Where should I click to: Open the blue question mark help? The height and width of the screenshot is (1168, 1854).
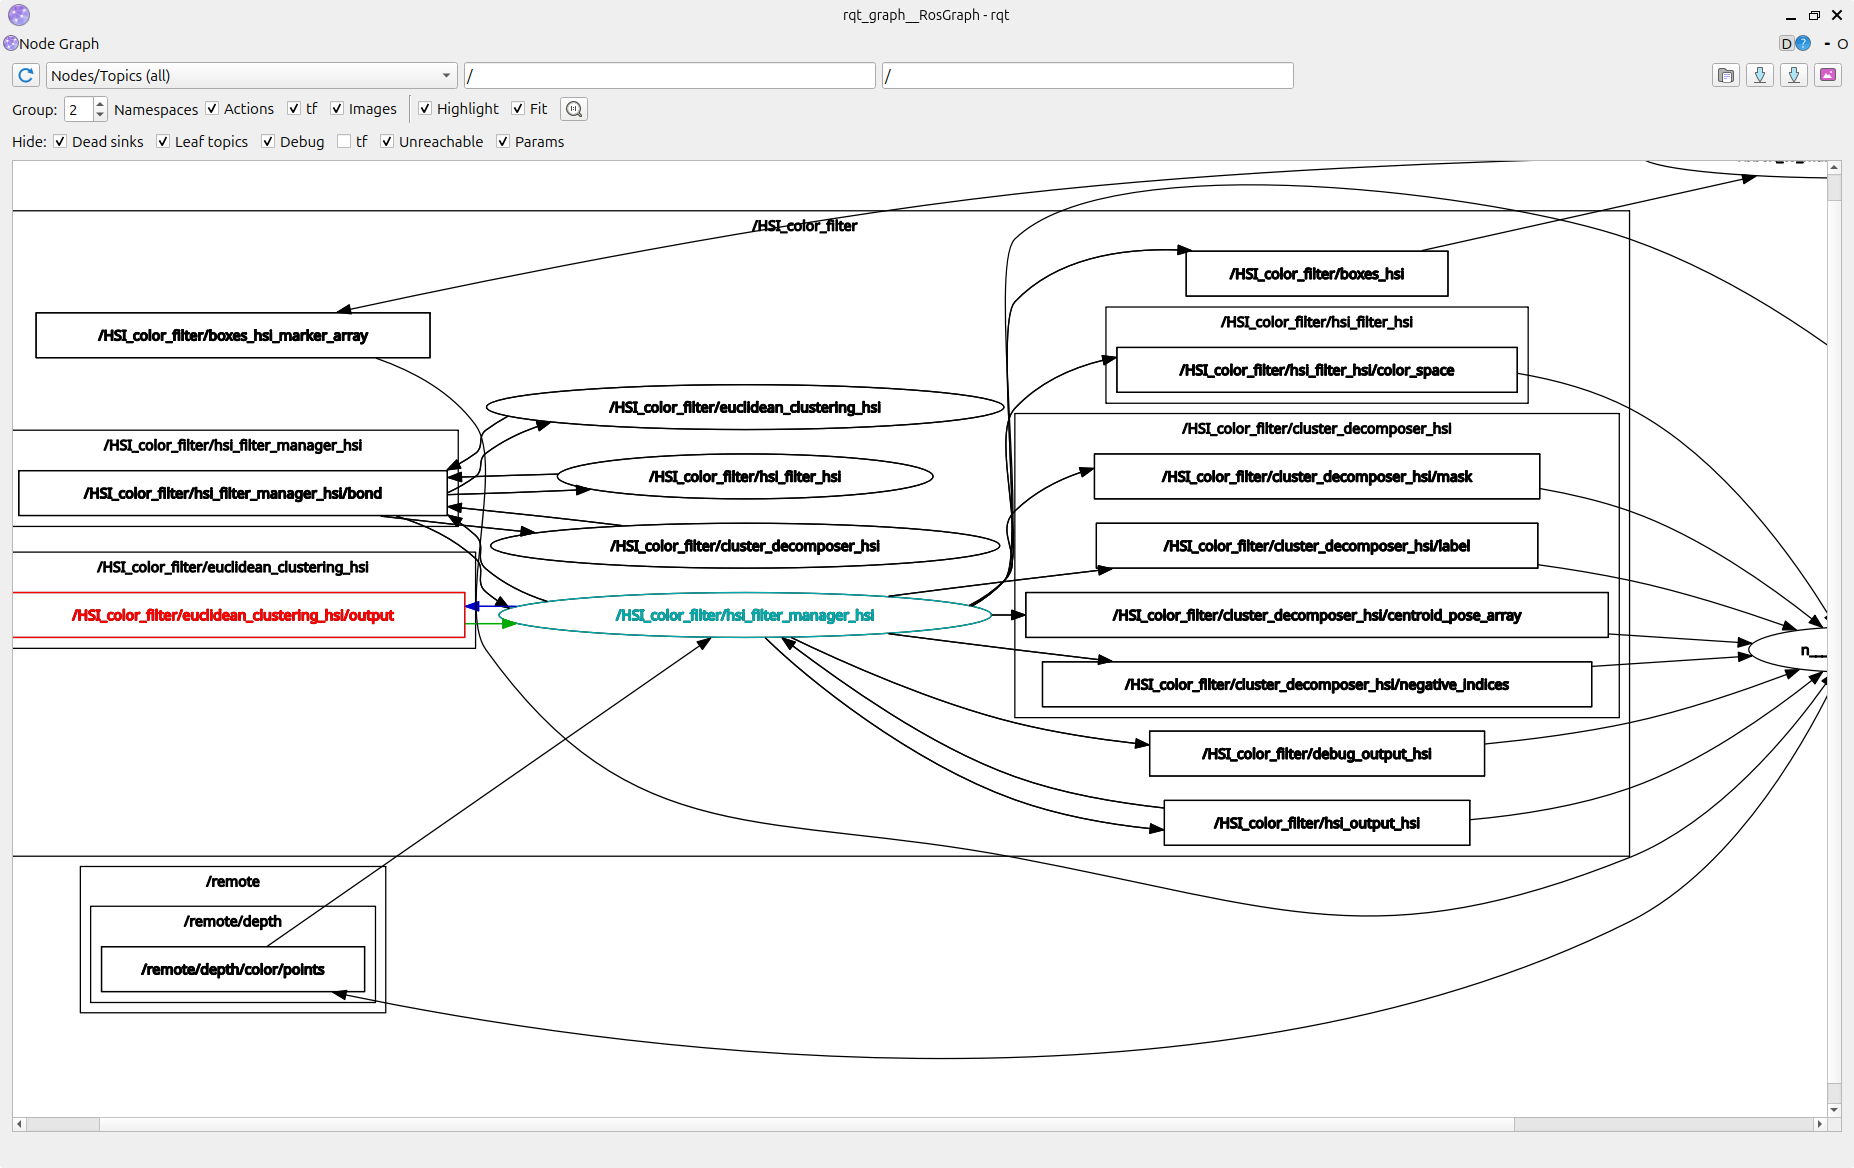(x=1803, y=44)
